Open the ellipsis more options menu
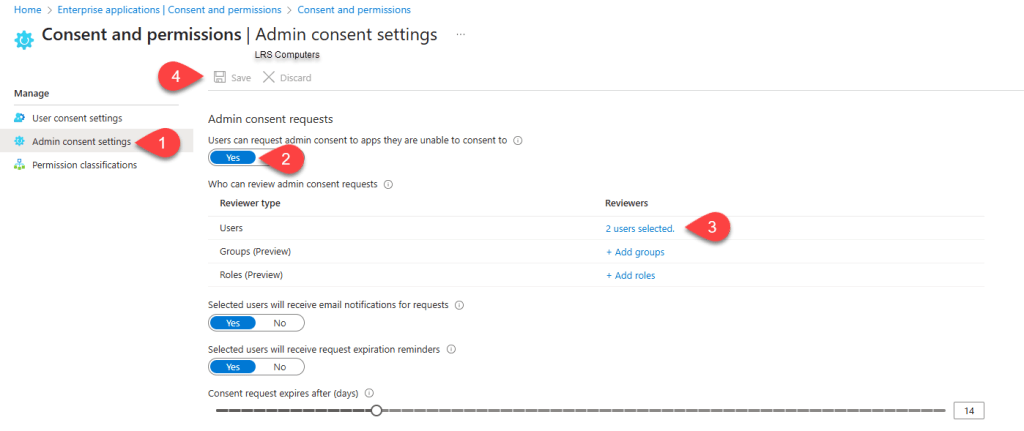Viewport: 1024px width, 431px height. pos(461,34)
